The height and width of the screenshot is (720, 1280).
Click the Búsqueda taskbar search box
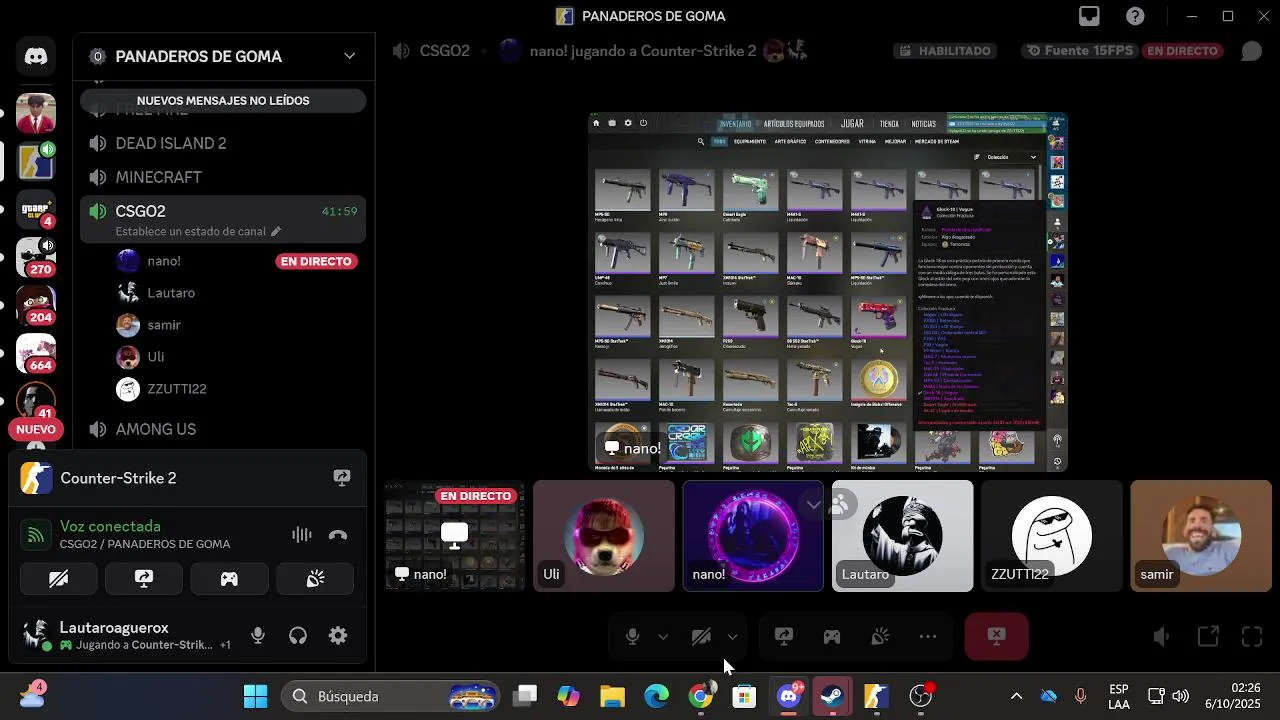(391, 696)
